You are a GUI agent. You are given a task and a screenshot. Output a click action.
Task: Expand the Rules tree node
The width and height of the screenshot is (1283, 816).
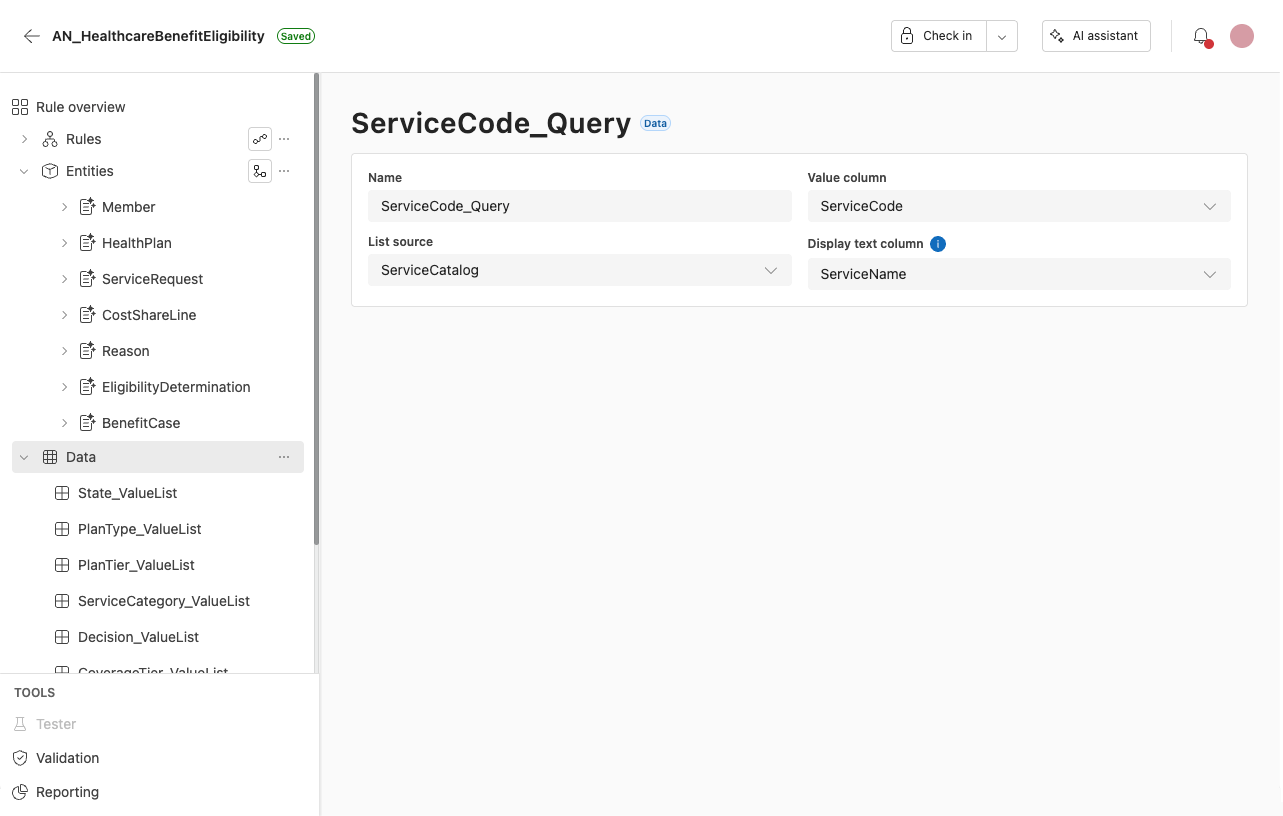click(24, 139)
